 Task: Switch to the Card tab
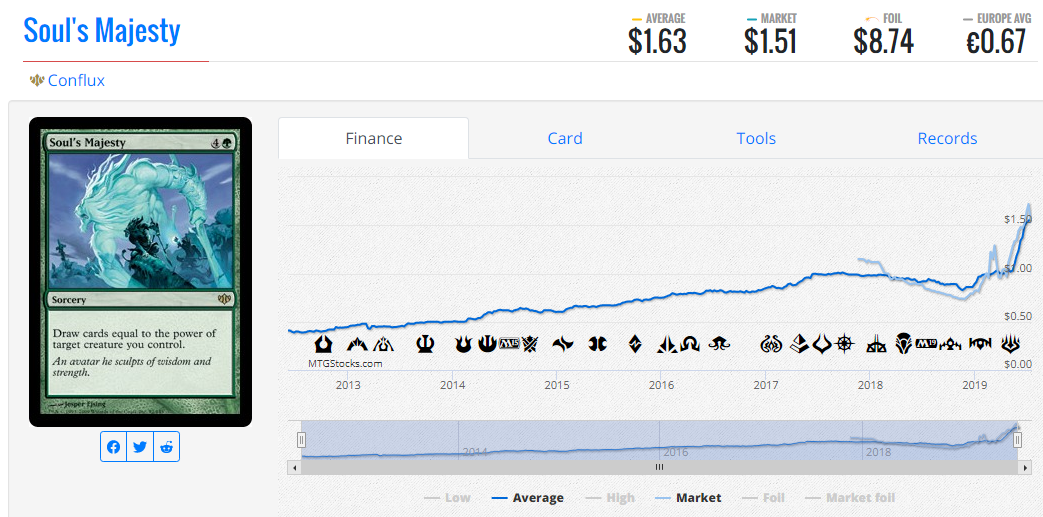pos(564,139)
